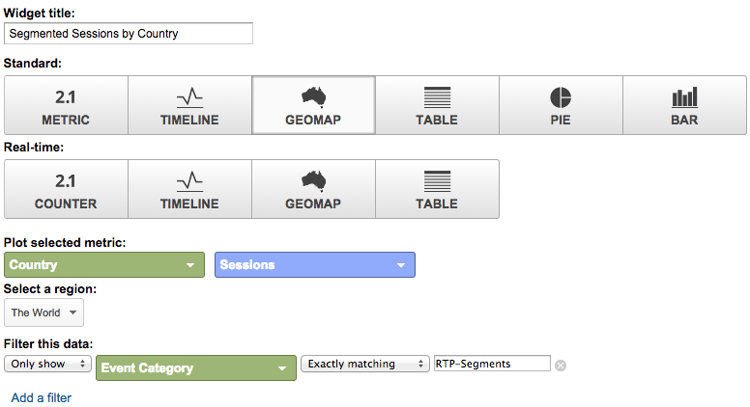Expand The World region selector

44,313
